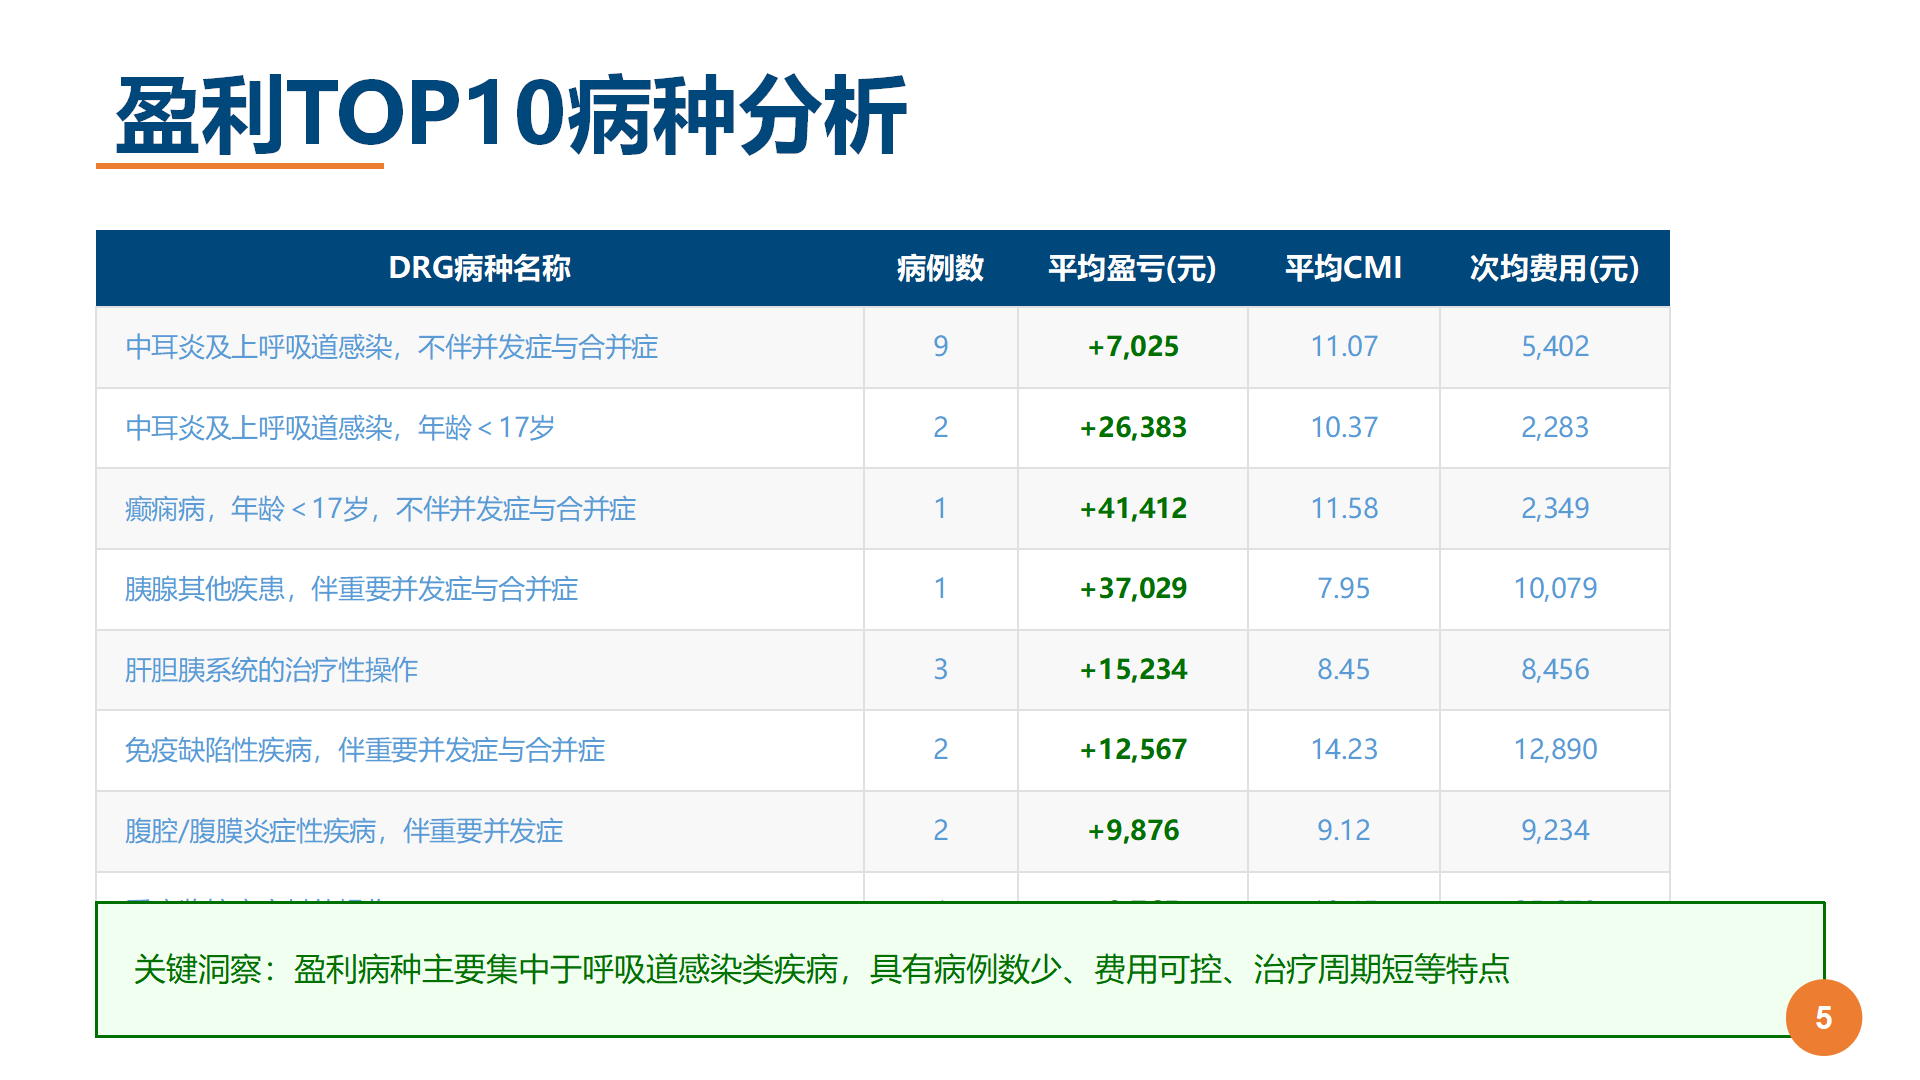Select the 次均费用(元) column header
This screenshot has height=1080, width=1920.
tap(1554, 268)
